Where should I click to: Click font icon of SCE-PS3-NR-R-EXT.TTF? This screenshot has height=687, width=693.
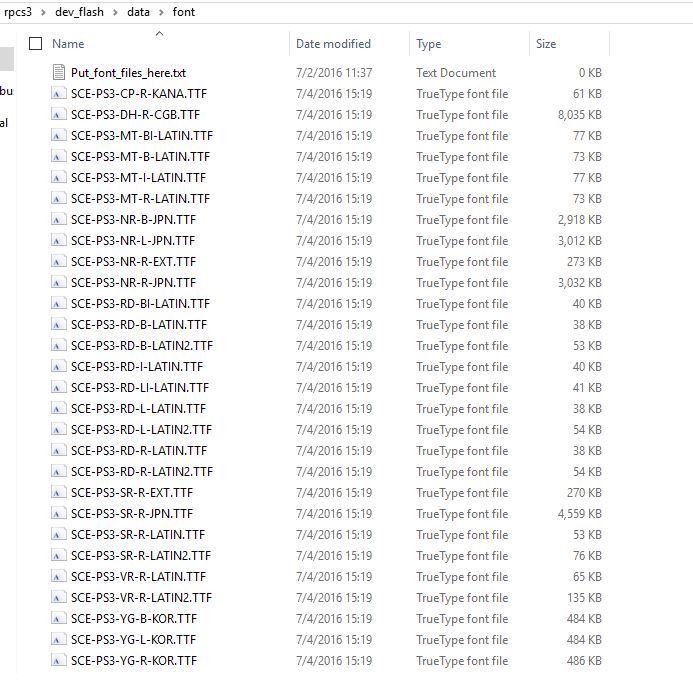[58, 262]
